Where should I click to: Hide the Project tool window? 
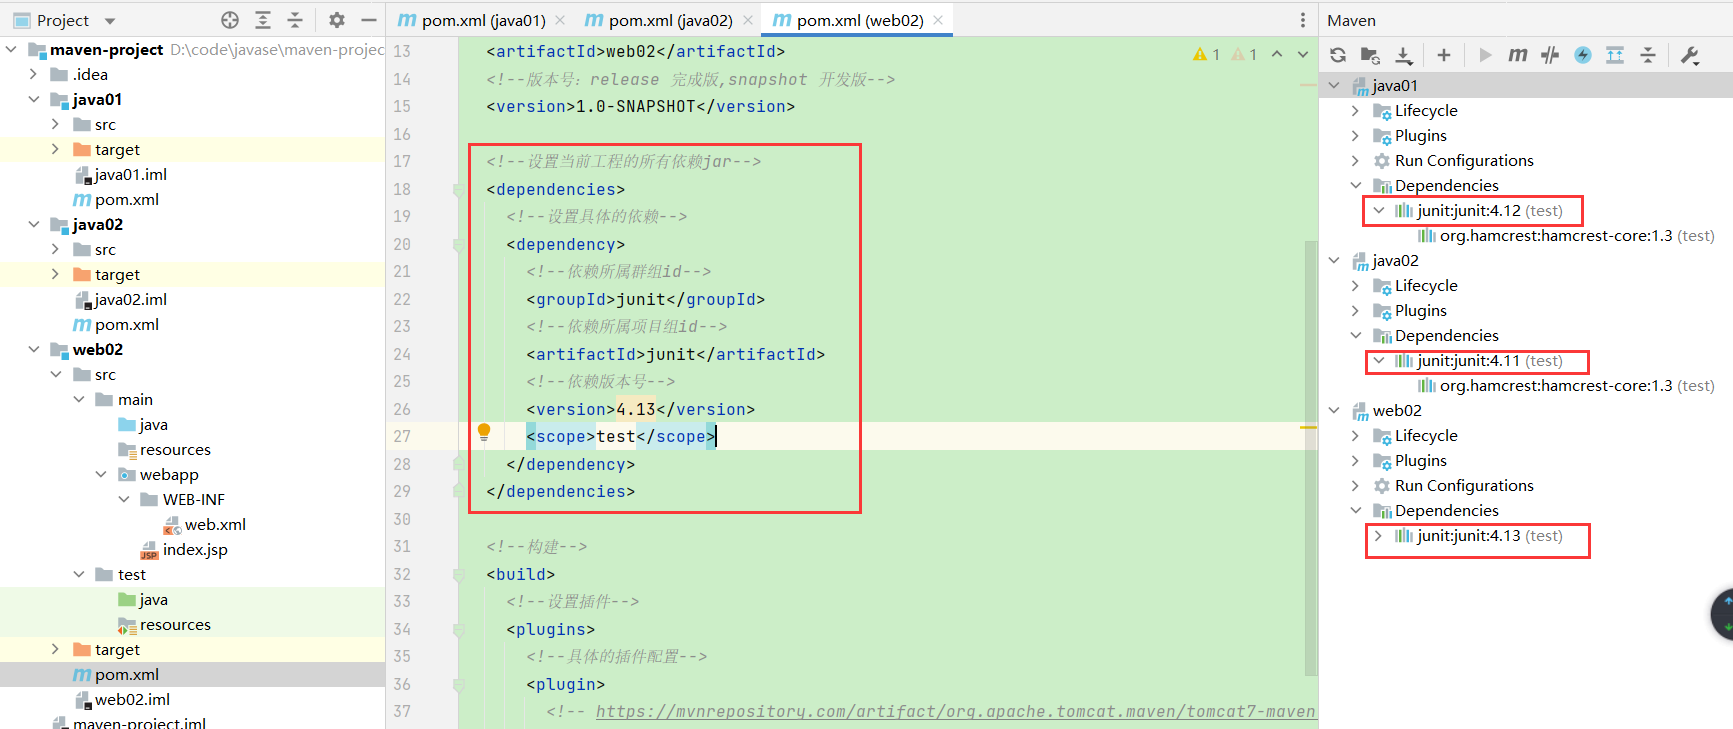click(369, 20)
